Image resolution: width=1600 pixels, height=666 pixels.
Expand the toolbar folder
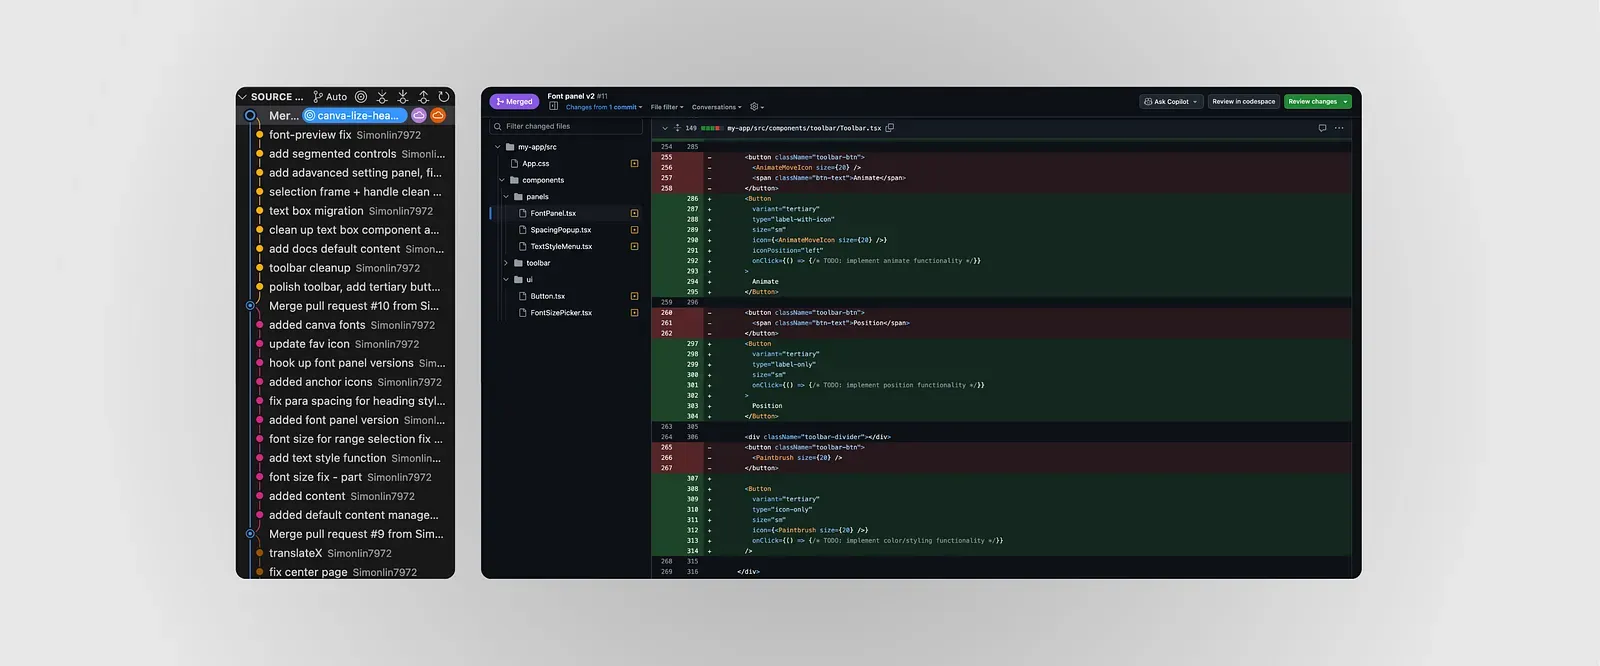[x=506, y=263]
